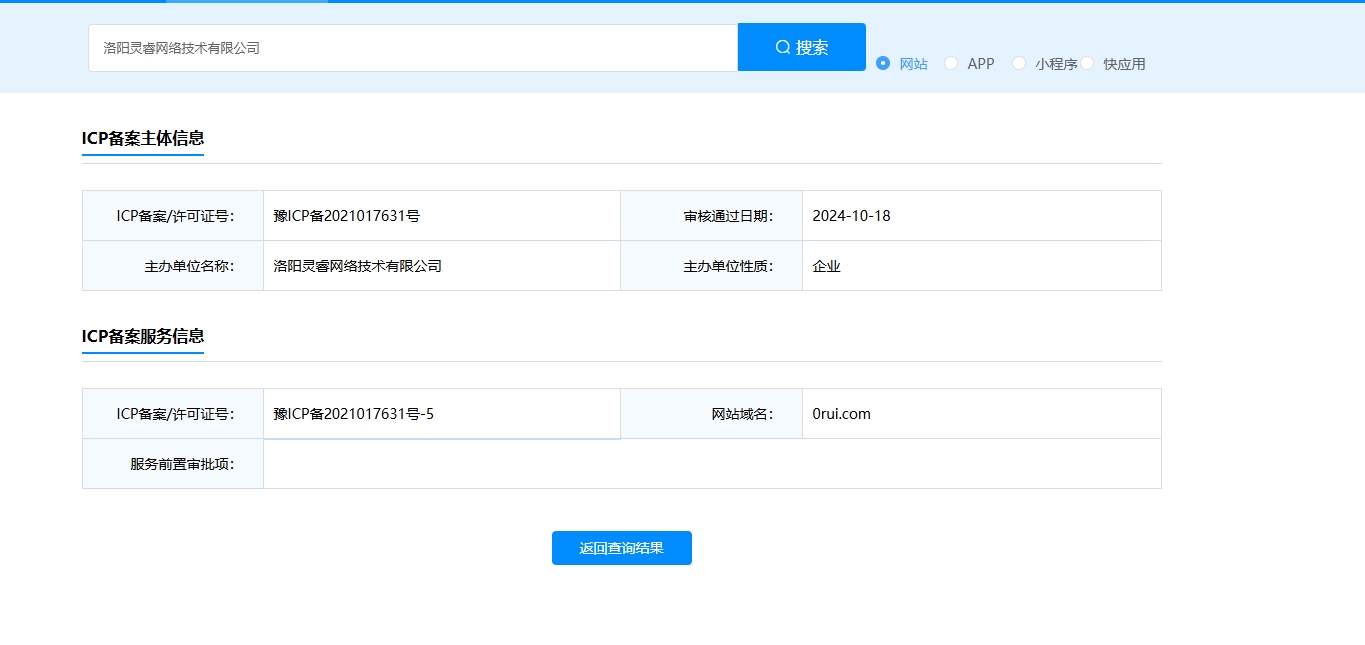Click 洛阳灵睿网络技术有限公司 in the table
The height and width of the screenshot is (645, 1365).
click(357, 266)
